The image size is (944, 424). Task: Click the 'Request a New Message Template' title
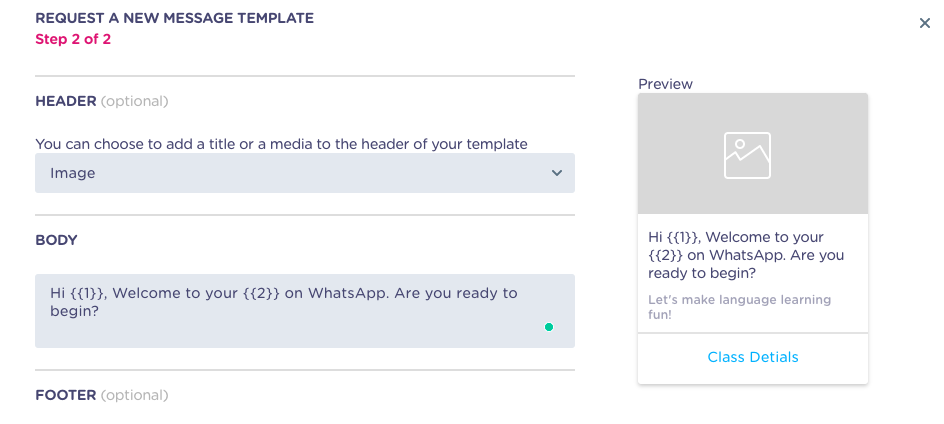click(x=175, y=18)
